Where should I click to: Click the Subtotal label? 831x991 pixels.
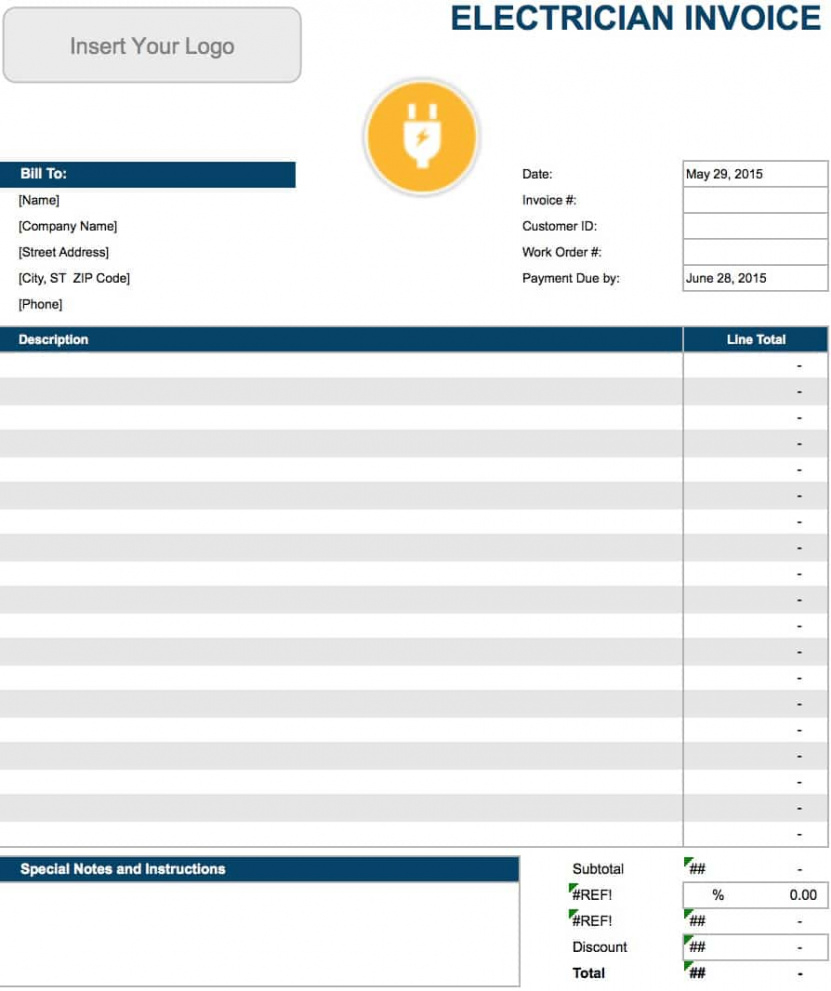point(598,869)
